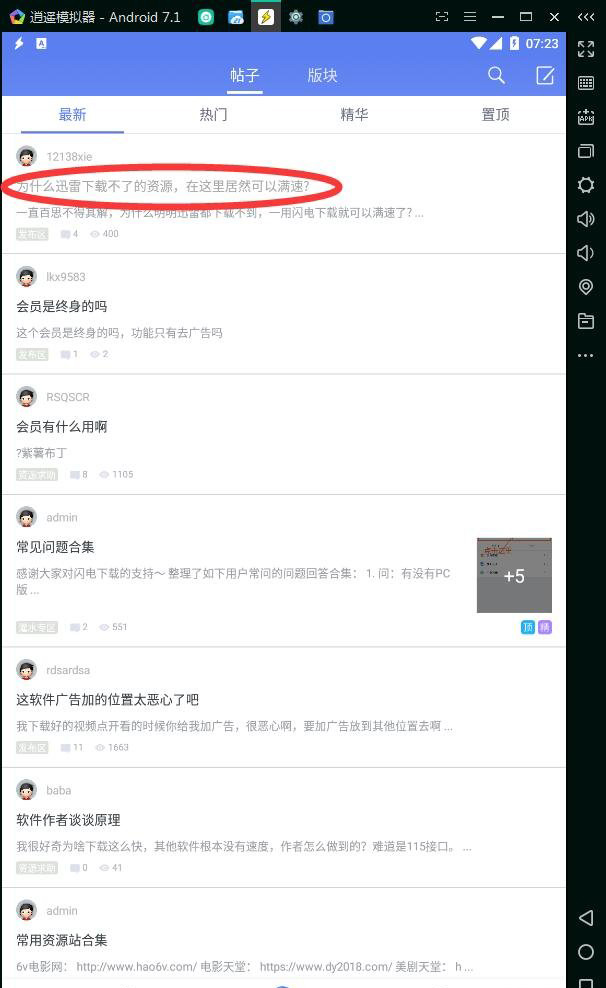This screenshot has height=988, width=606.
Task: Select the 热门 tab
Action: [x=214, y=115]
